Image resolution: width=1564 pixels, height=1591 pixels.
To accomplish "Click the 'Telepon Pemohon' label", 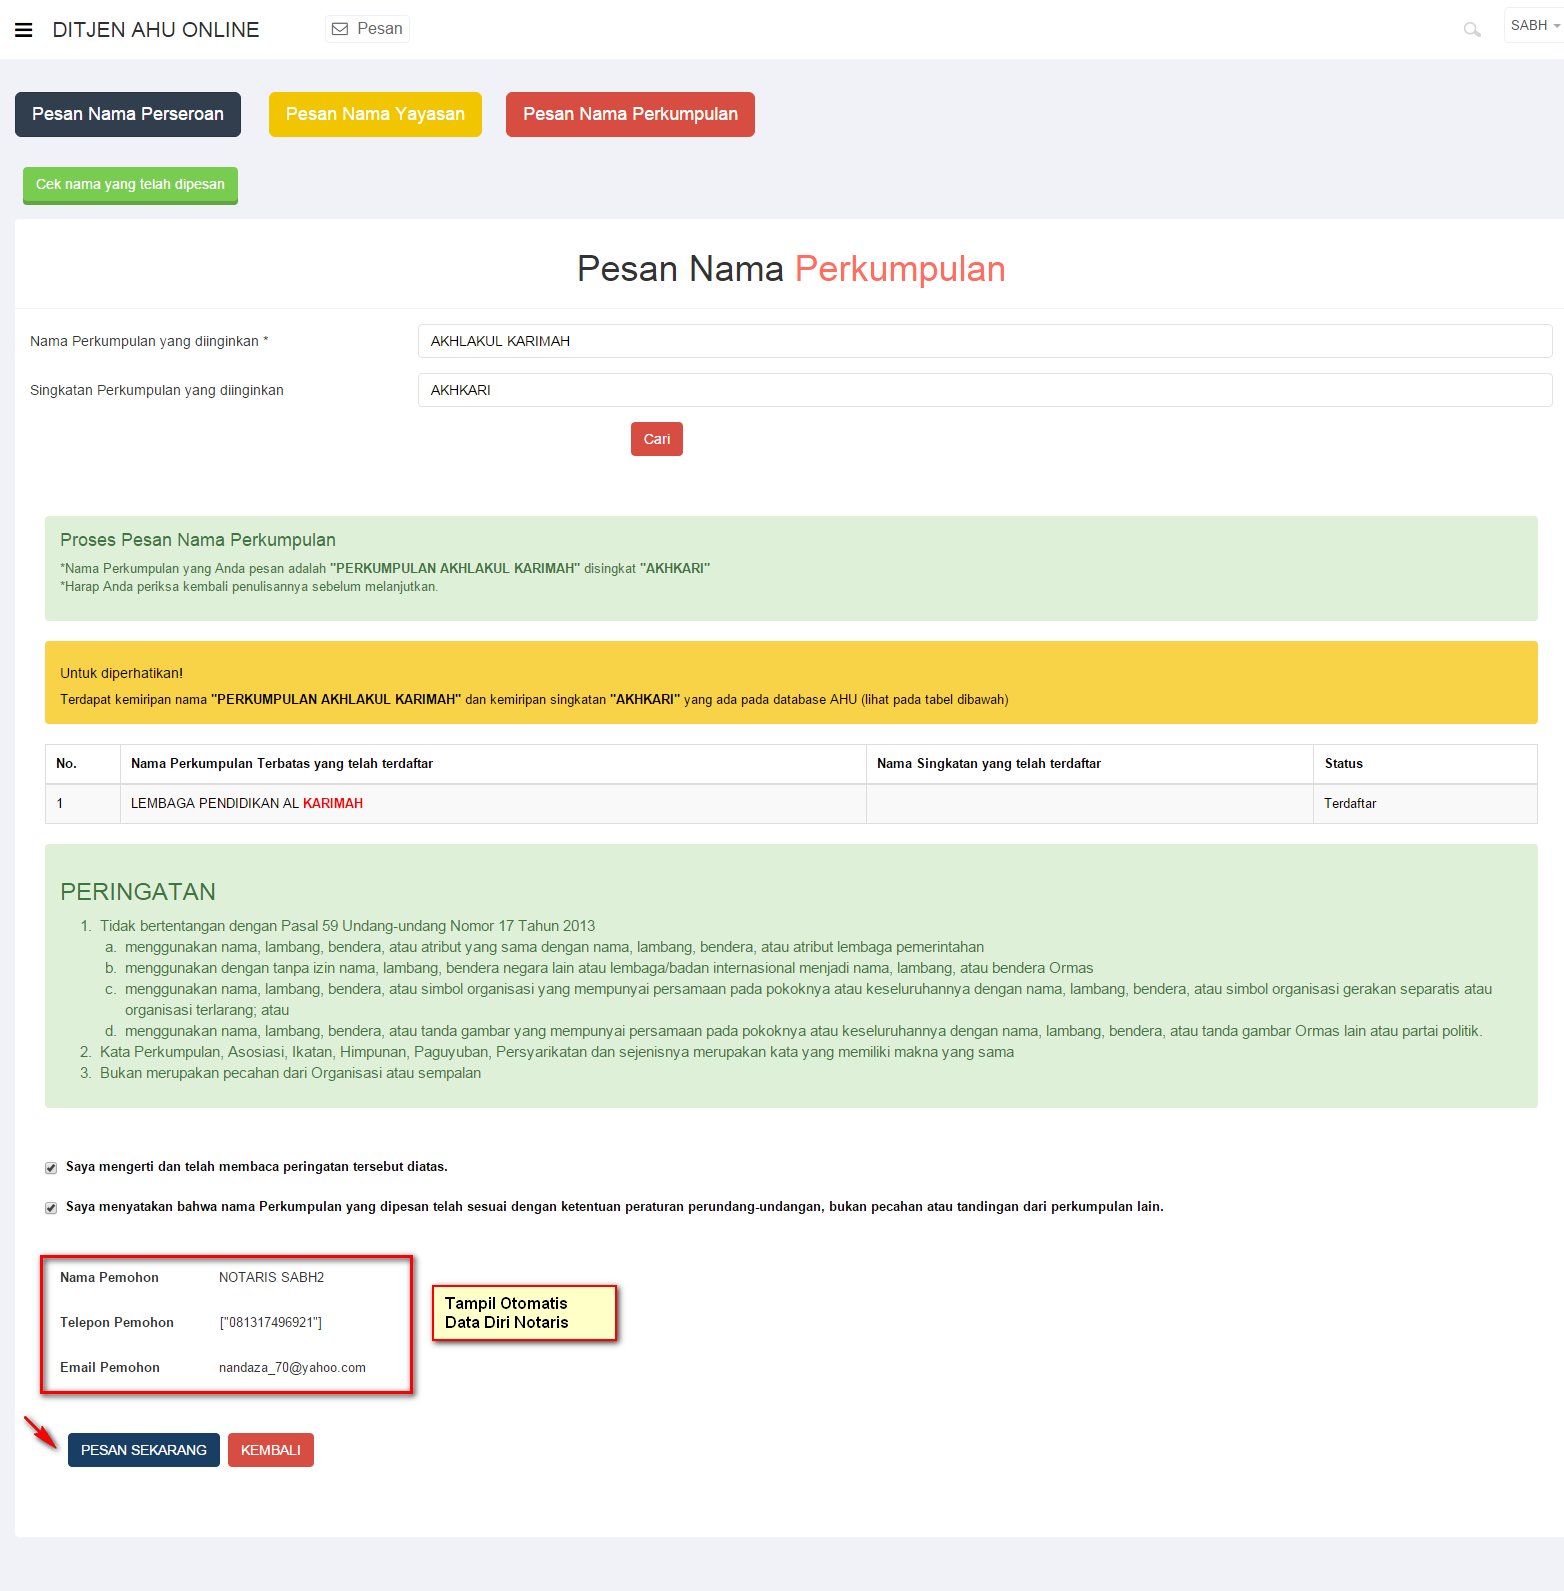I will [117, 1322].
